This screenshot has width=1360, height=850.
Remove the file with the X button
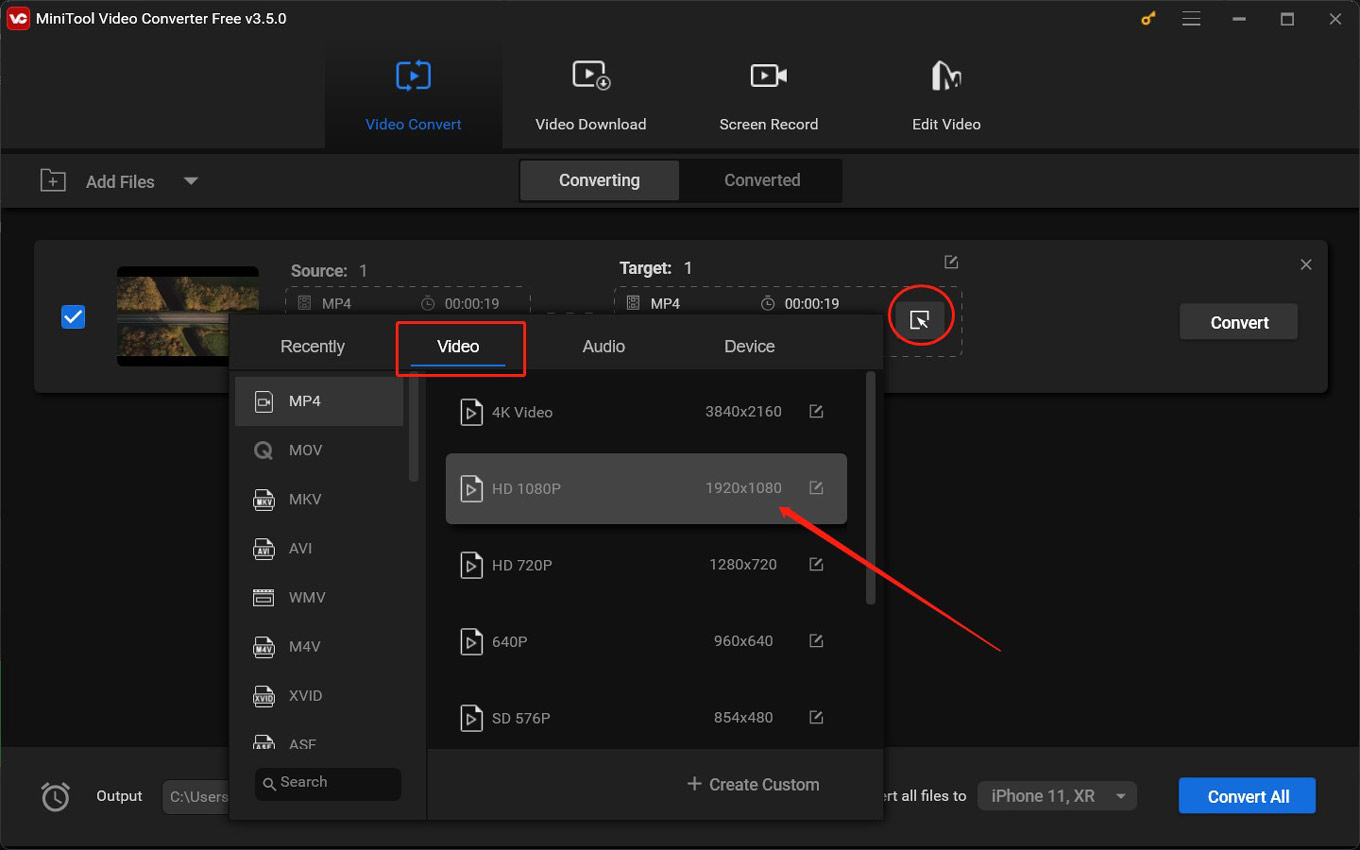coord(1306,264)
